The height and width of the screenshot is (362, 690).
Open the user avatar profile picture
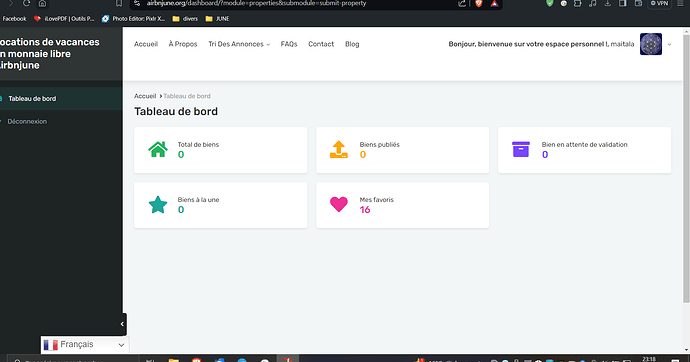pyautogui.click(x=651, y=44)
